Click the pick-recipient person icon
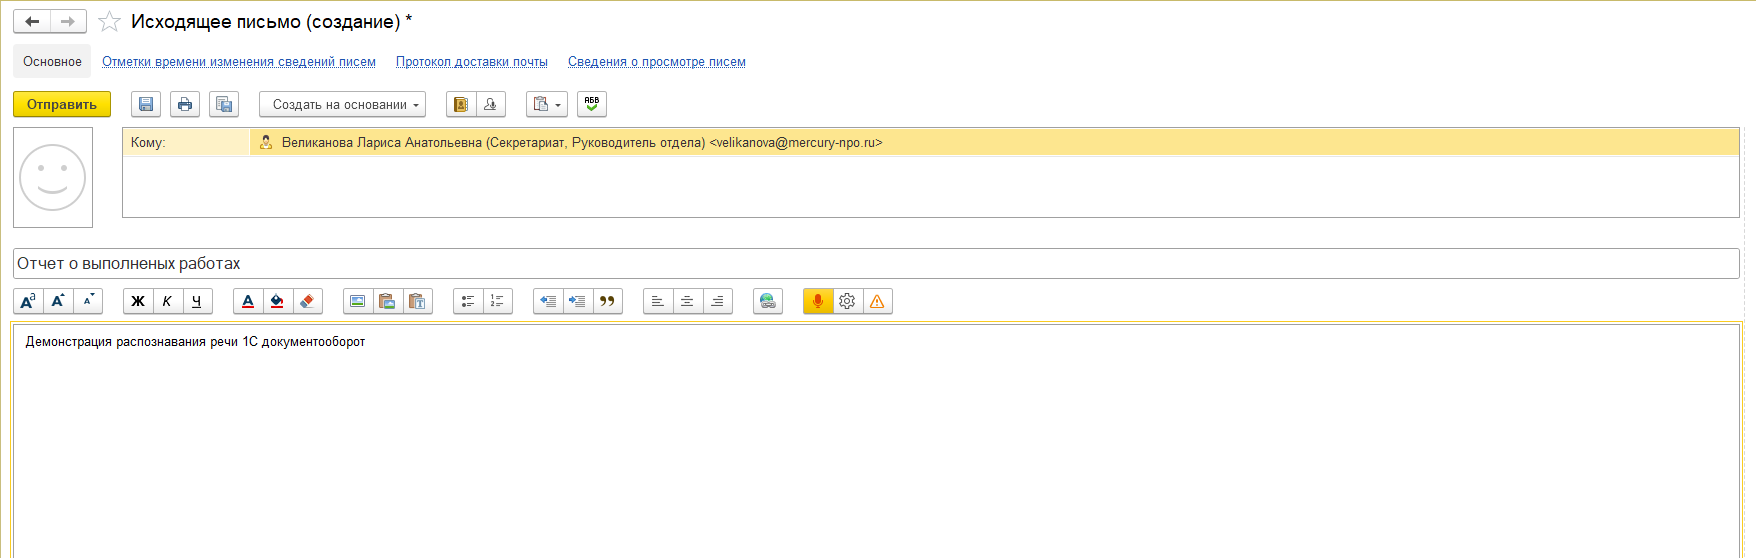 [x=491, y=104]
